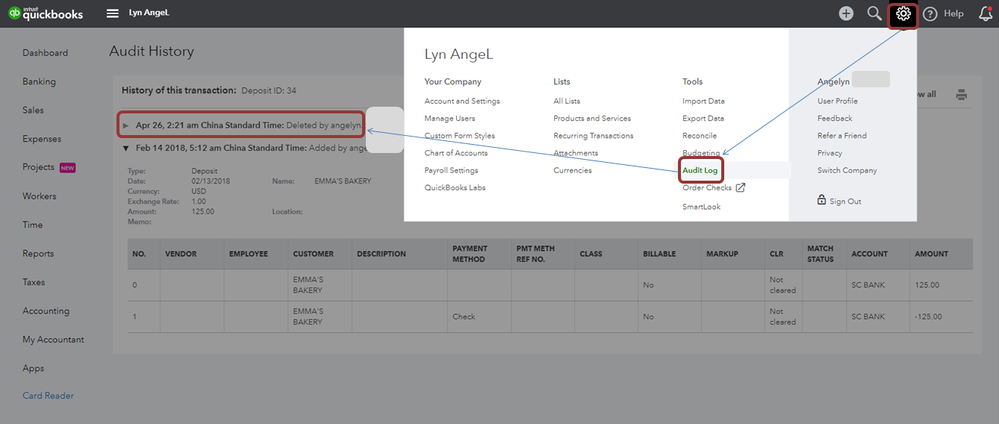Image resolution: width=999 pixels, height=424 pixels.
Task: Choose Import Data tool
Action: (703, 101)
